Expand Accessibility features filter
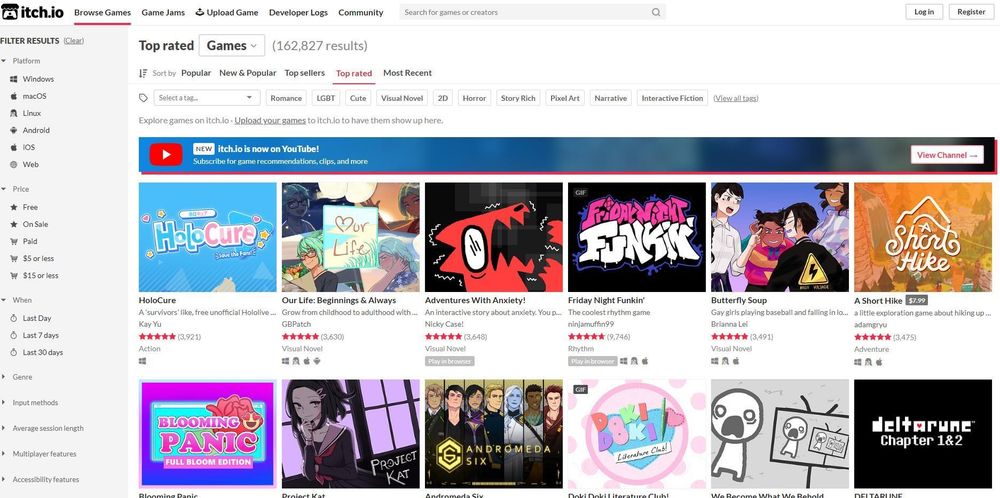The height and width of the screenshot is (498, 1000). 46,480
